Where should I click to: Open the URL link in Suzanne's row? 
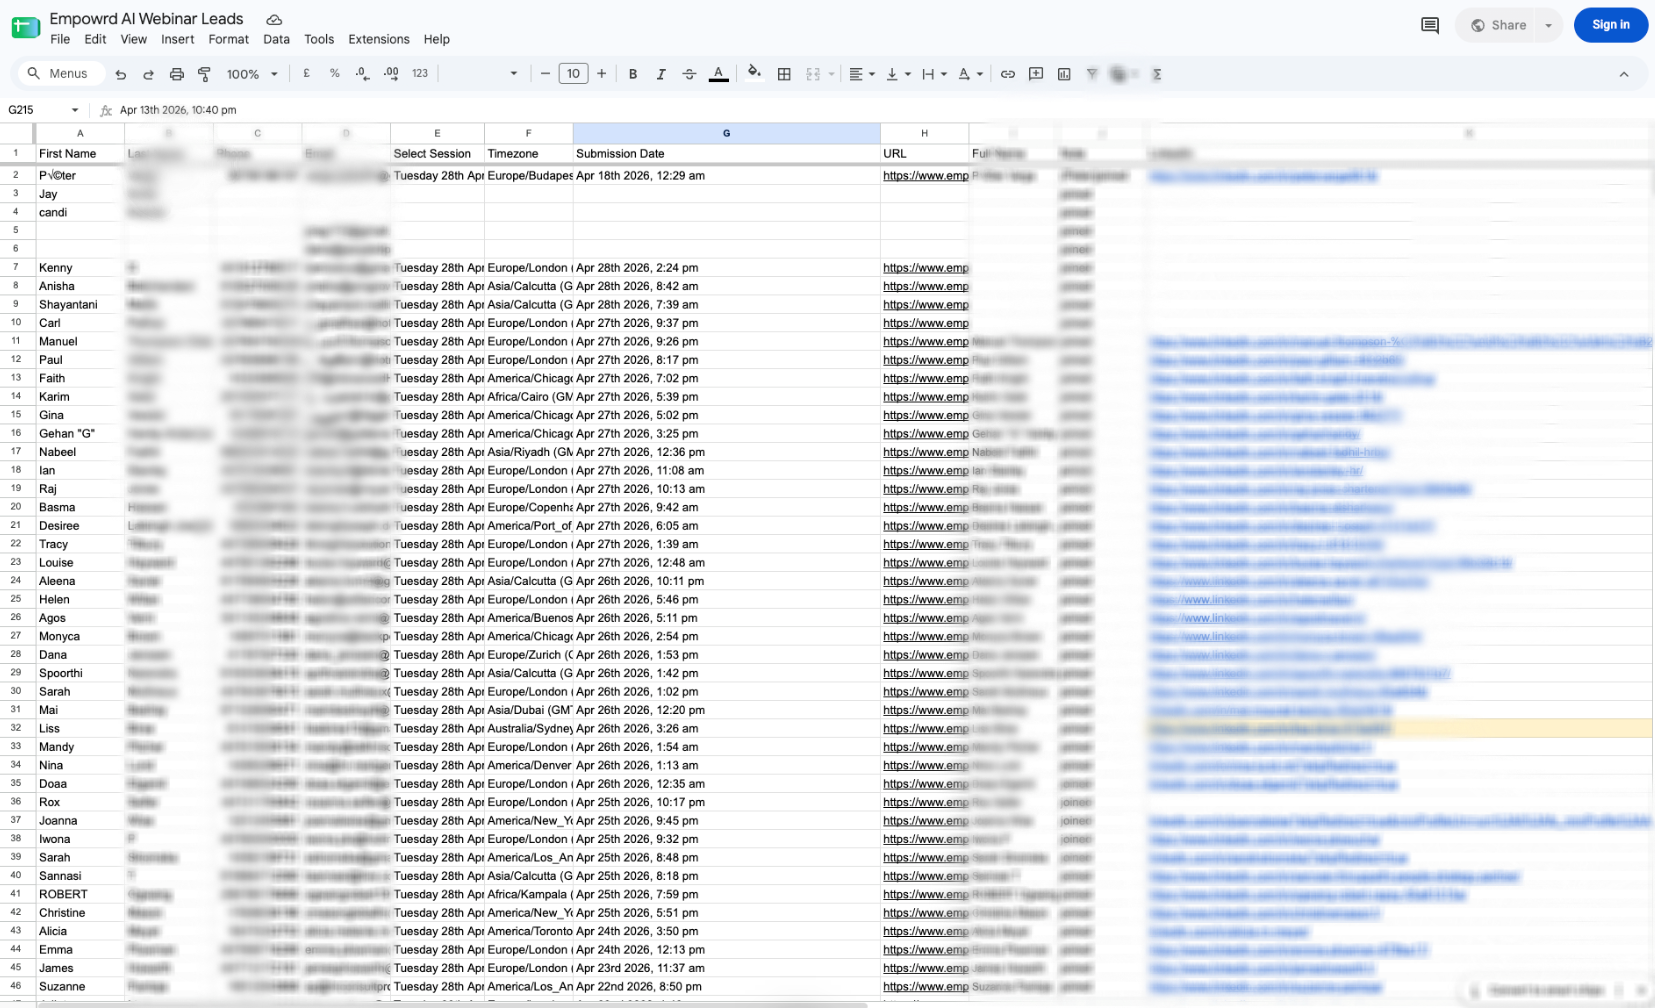(x=925, y=987)
